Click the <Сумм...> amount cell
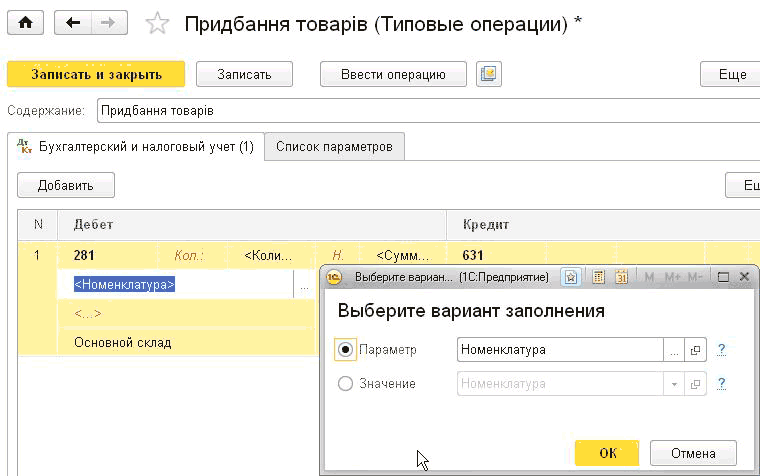Viewport: 760px width, 476px height. 403,255
